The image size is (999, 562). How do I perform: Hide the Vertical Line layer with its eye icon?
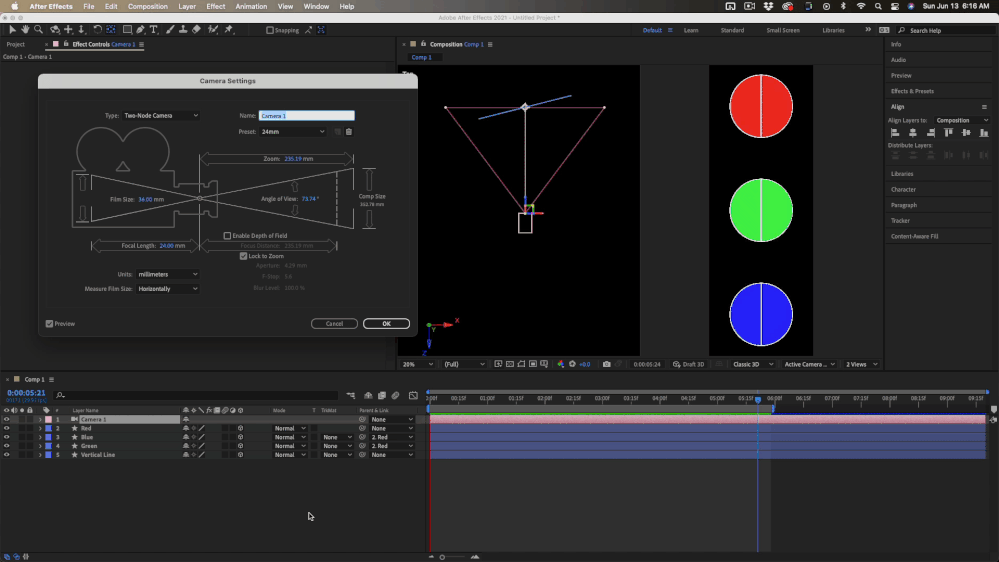tap(6, 455)
